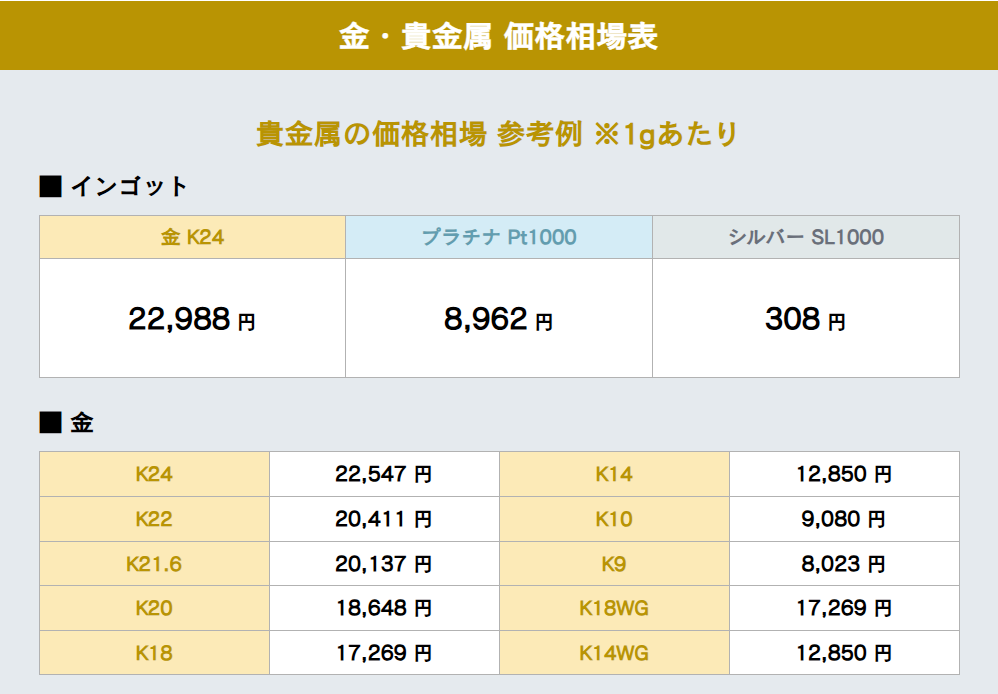Select the K21.6 row label
Viewport: 998px width, 694px height.
pyautogui.click(x=154, y=565)
